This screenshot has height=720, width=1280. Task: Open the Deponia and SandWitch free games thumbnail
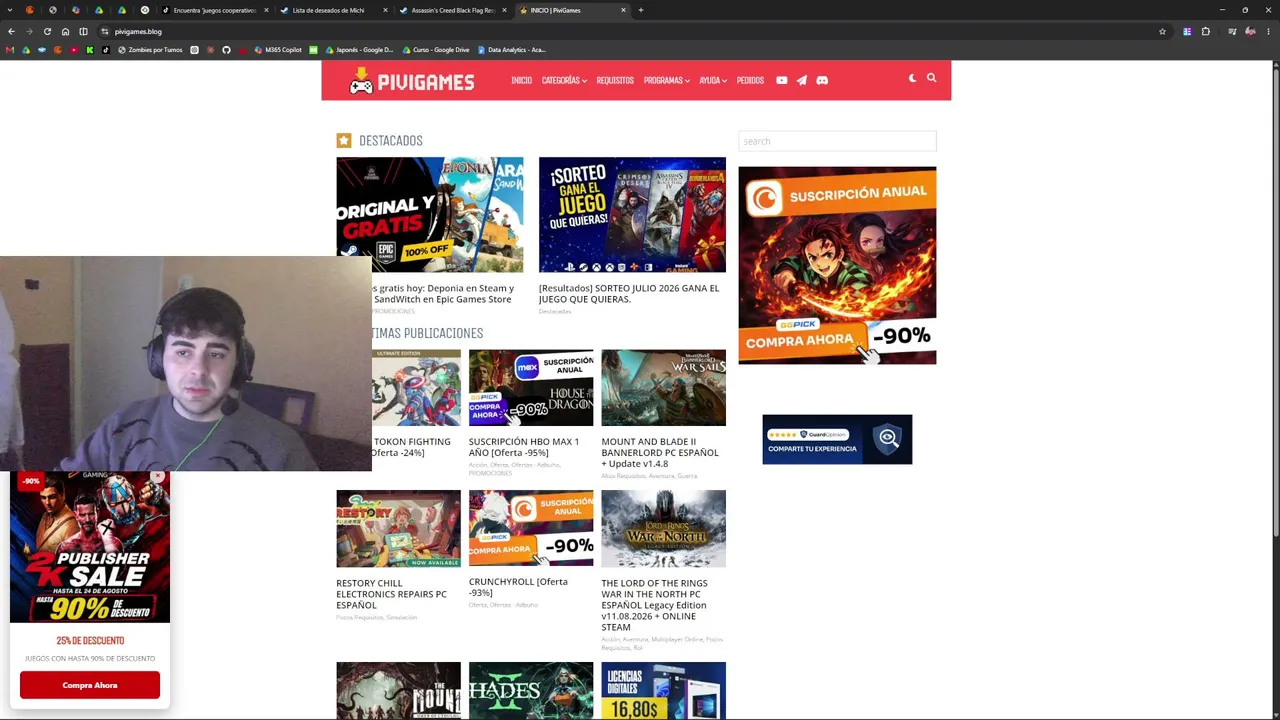pyautogui.click(x=430, y=214)
